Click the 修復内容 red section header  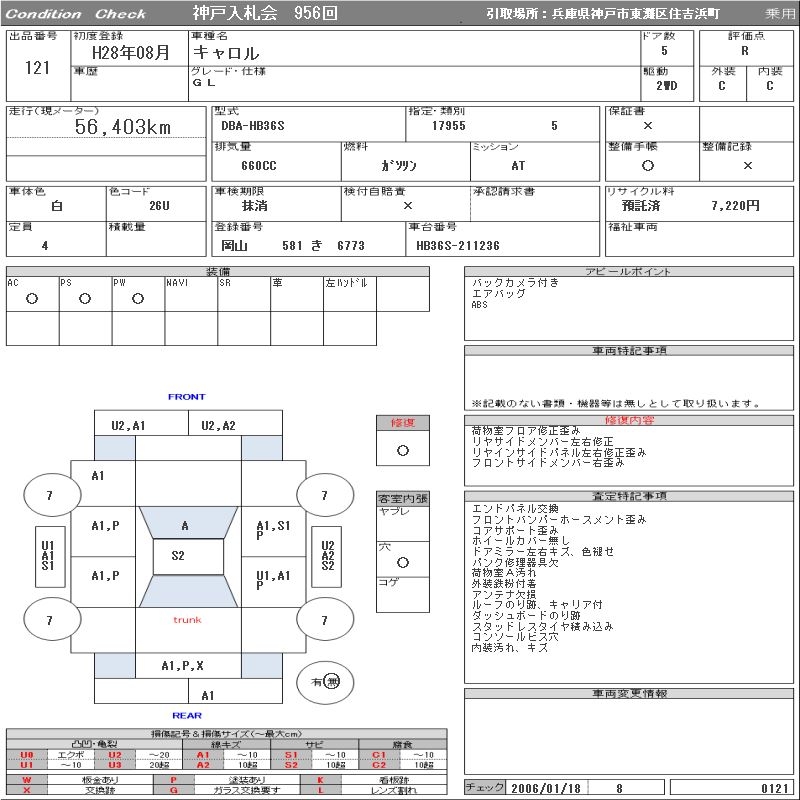click(629, 420)
